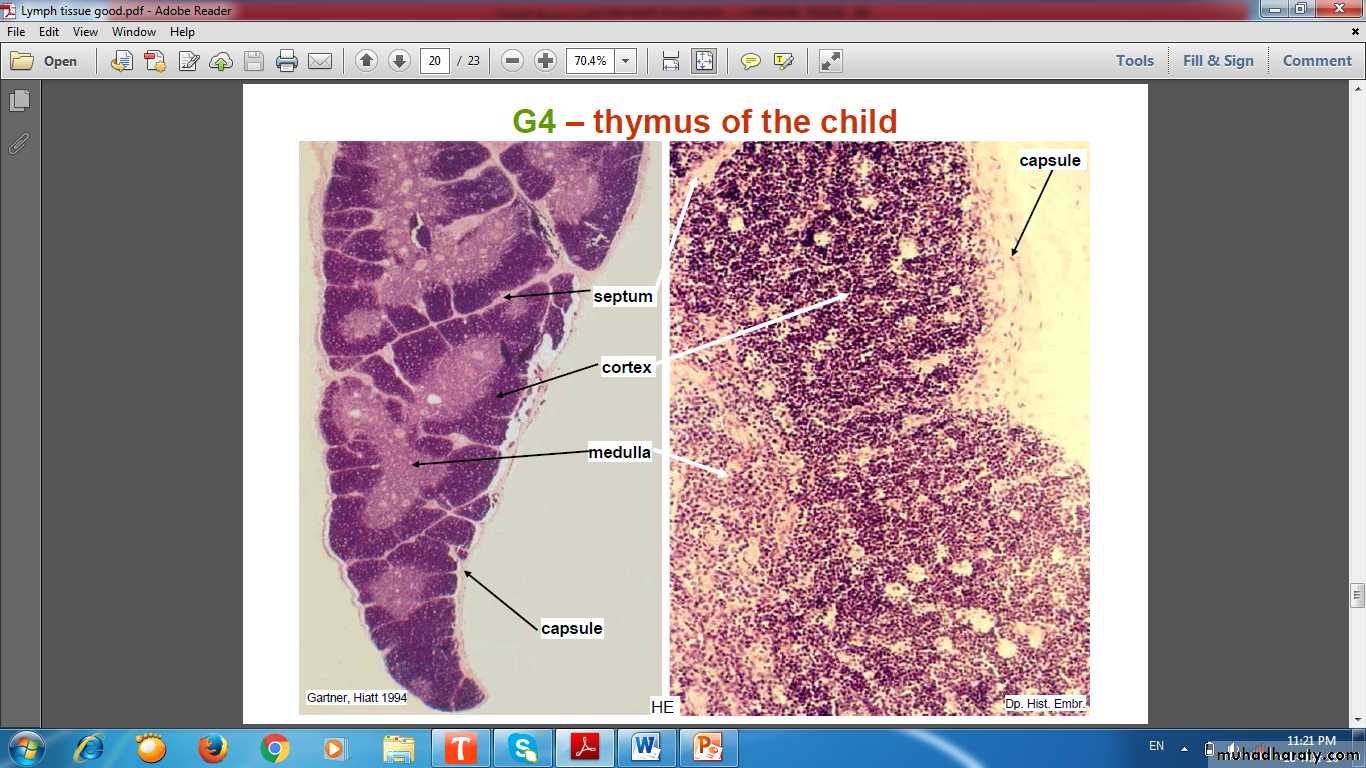Add a sticky note comment
This screenshot has height=768, width=1366.
(750, 61)
